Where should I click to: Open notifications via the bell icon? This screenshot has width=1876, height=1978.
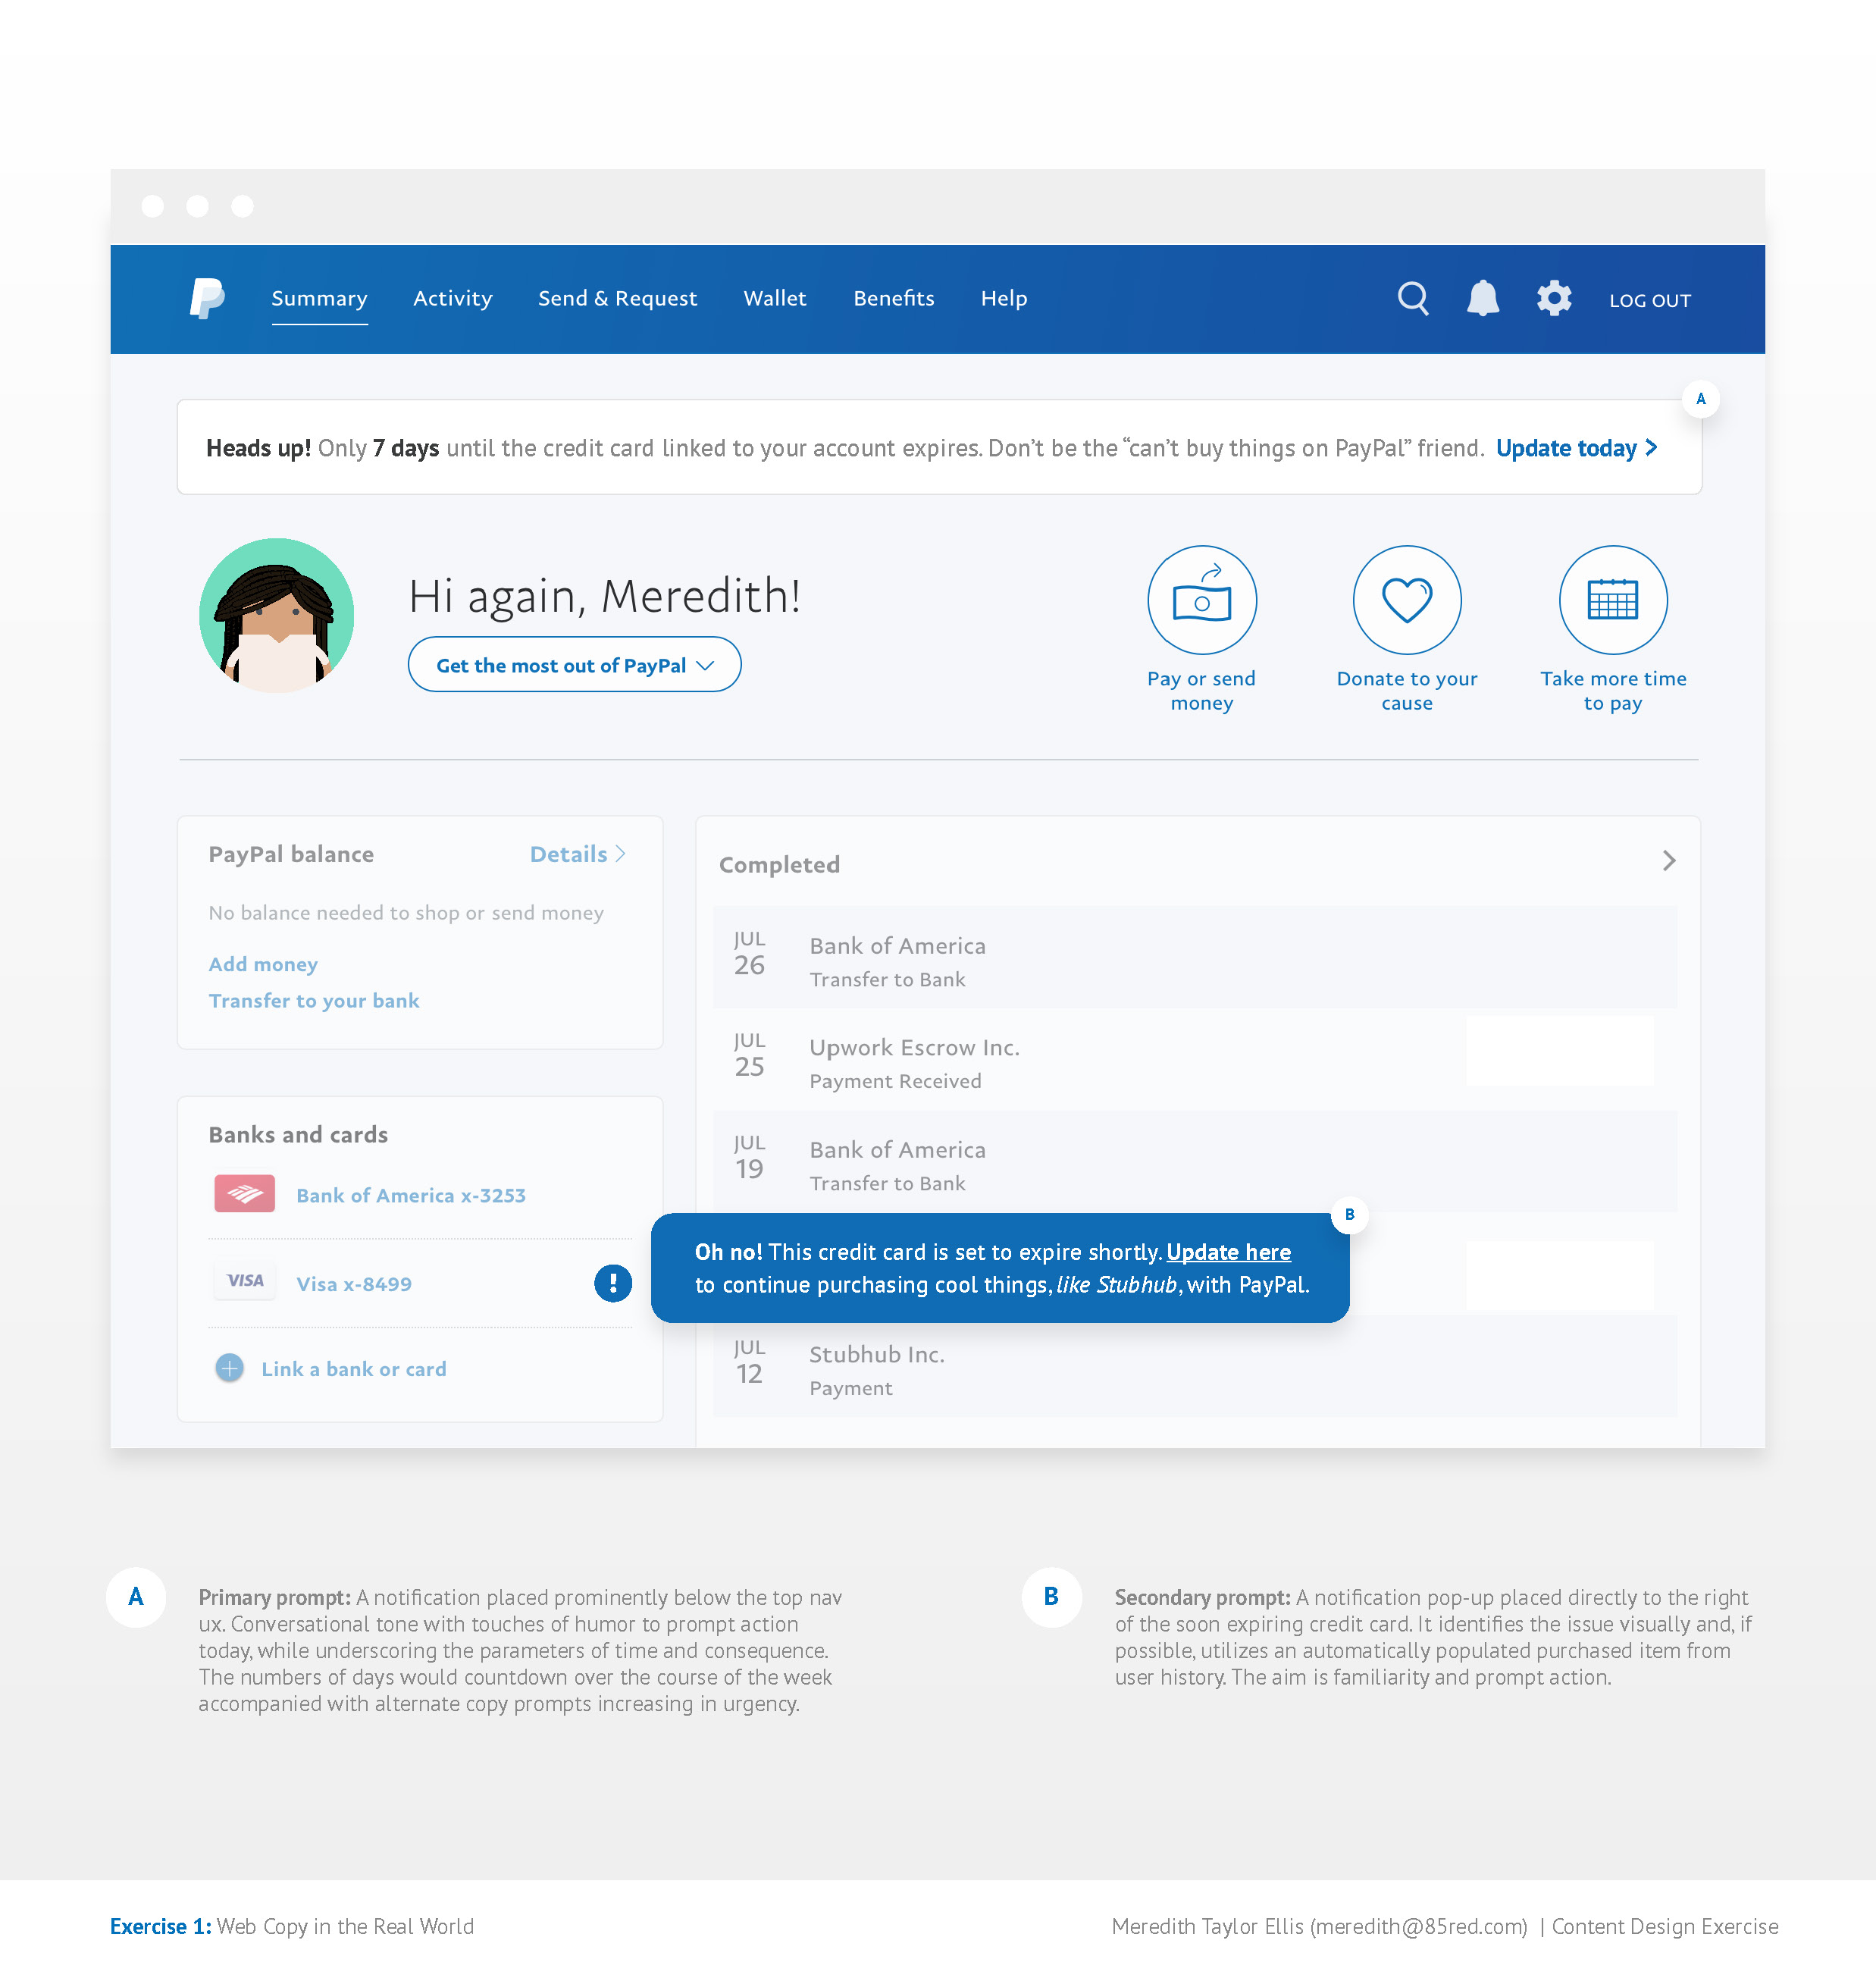[x=1482, y=298]
